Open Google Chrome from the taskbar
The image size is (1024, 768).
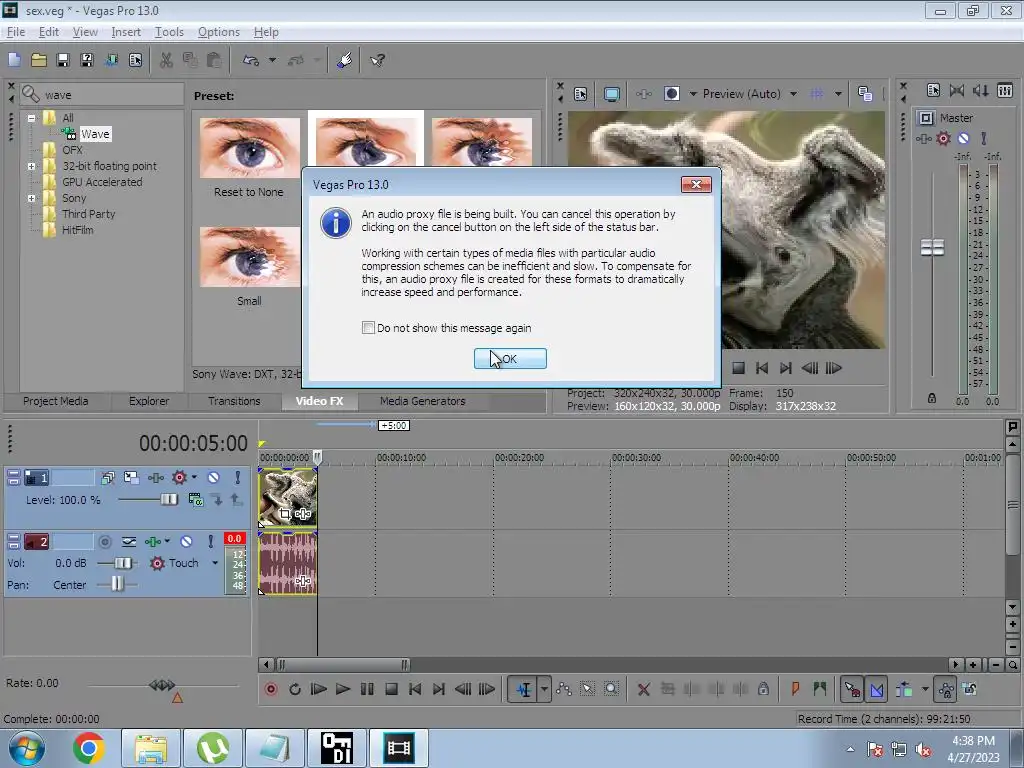pyautogui.click(x=89, y=748)
